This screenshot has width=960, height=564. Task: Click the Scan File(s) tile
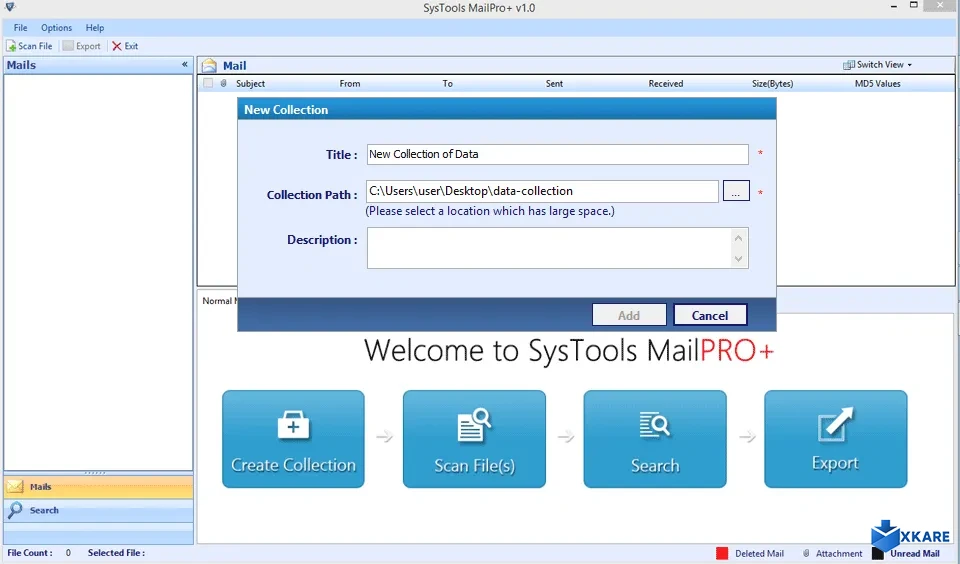tap(474, 439)
